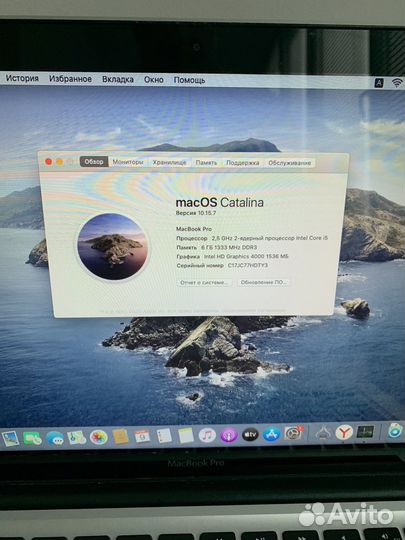405x540 pixels.
Task: Launch Yandex Browser from the Dock
Action: (344, 432)
